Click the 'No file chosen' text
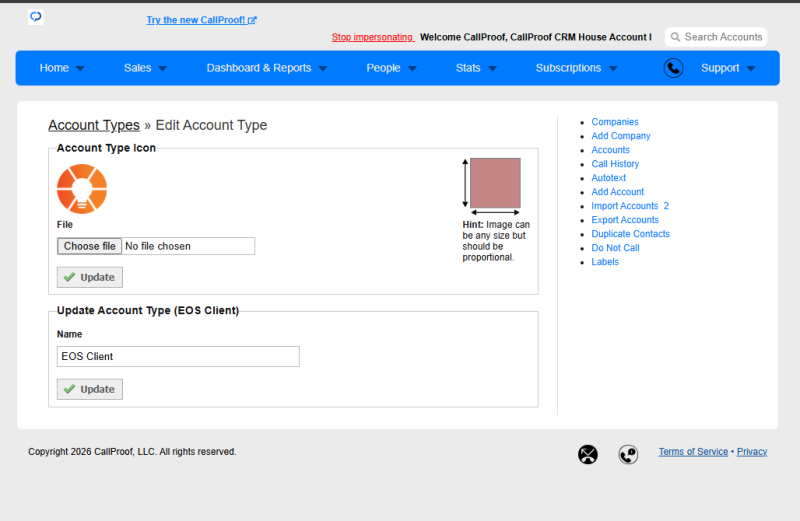This screenshot has height=521, width=800. click(x=158, y=246)
